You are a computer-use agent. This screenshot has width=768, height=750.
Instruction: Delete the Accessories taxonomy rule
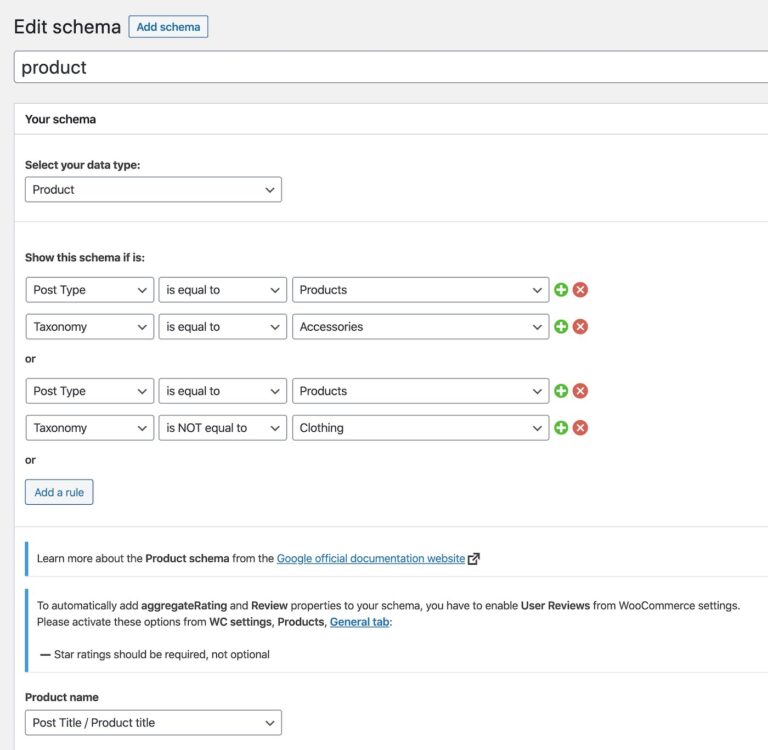pos(580,327)
